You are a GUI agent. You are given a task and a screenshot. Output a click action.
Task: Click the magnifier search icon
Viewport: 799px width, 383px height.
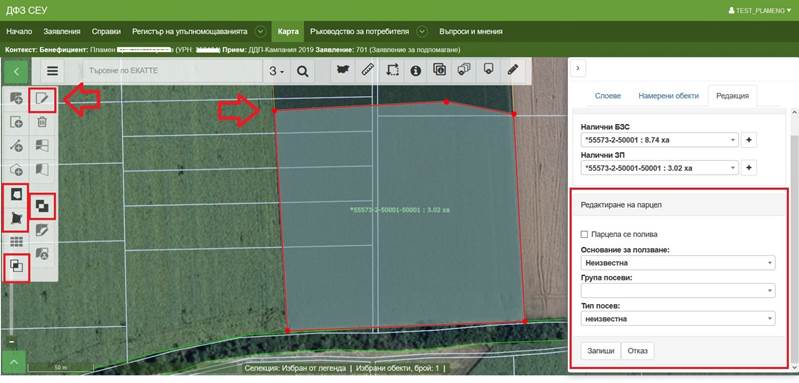(x=303, y=71)
